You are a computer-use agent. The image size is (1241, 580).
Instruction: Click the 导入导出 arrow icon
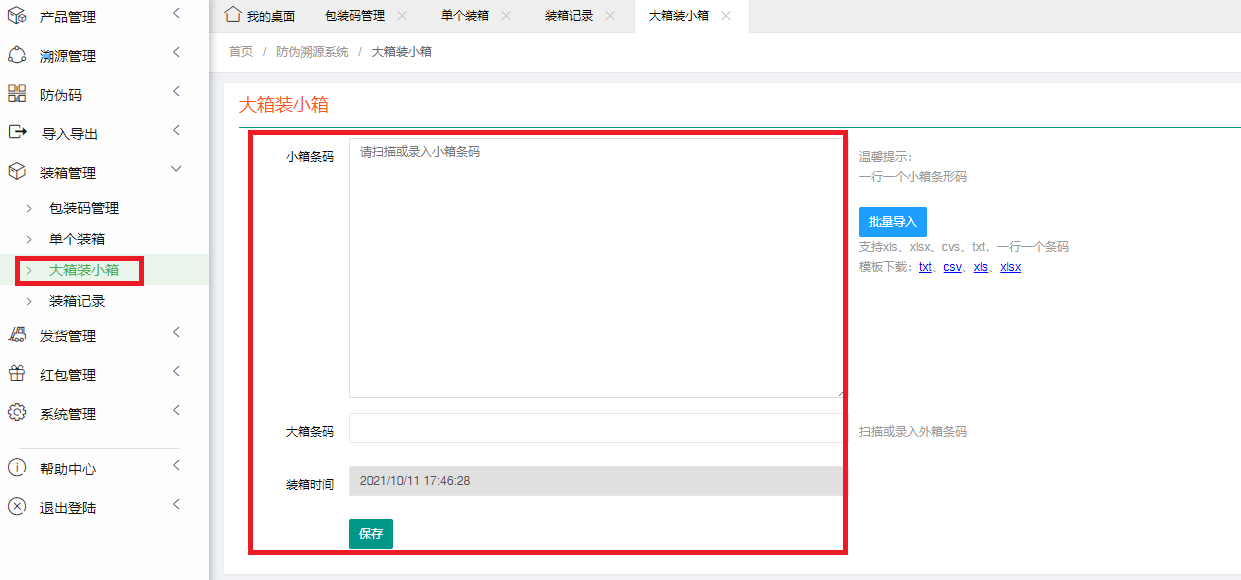coord(17,132)
